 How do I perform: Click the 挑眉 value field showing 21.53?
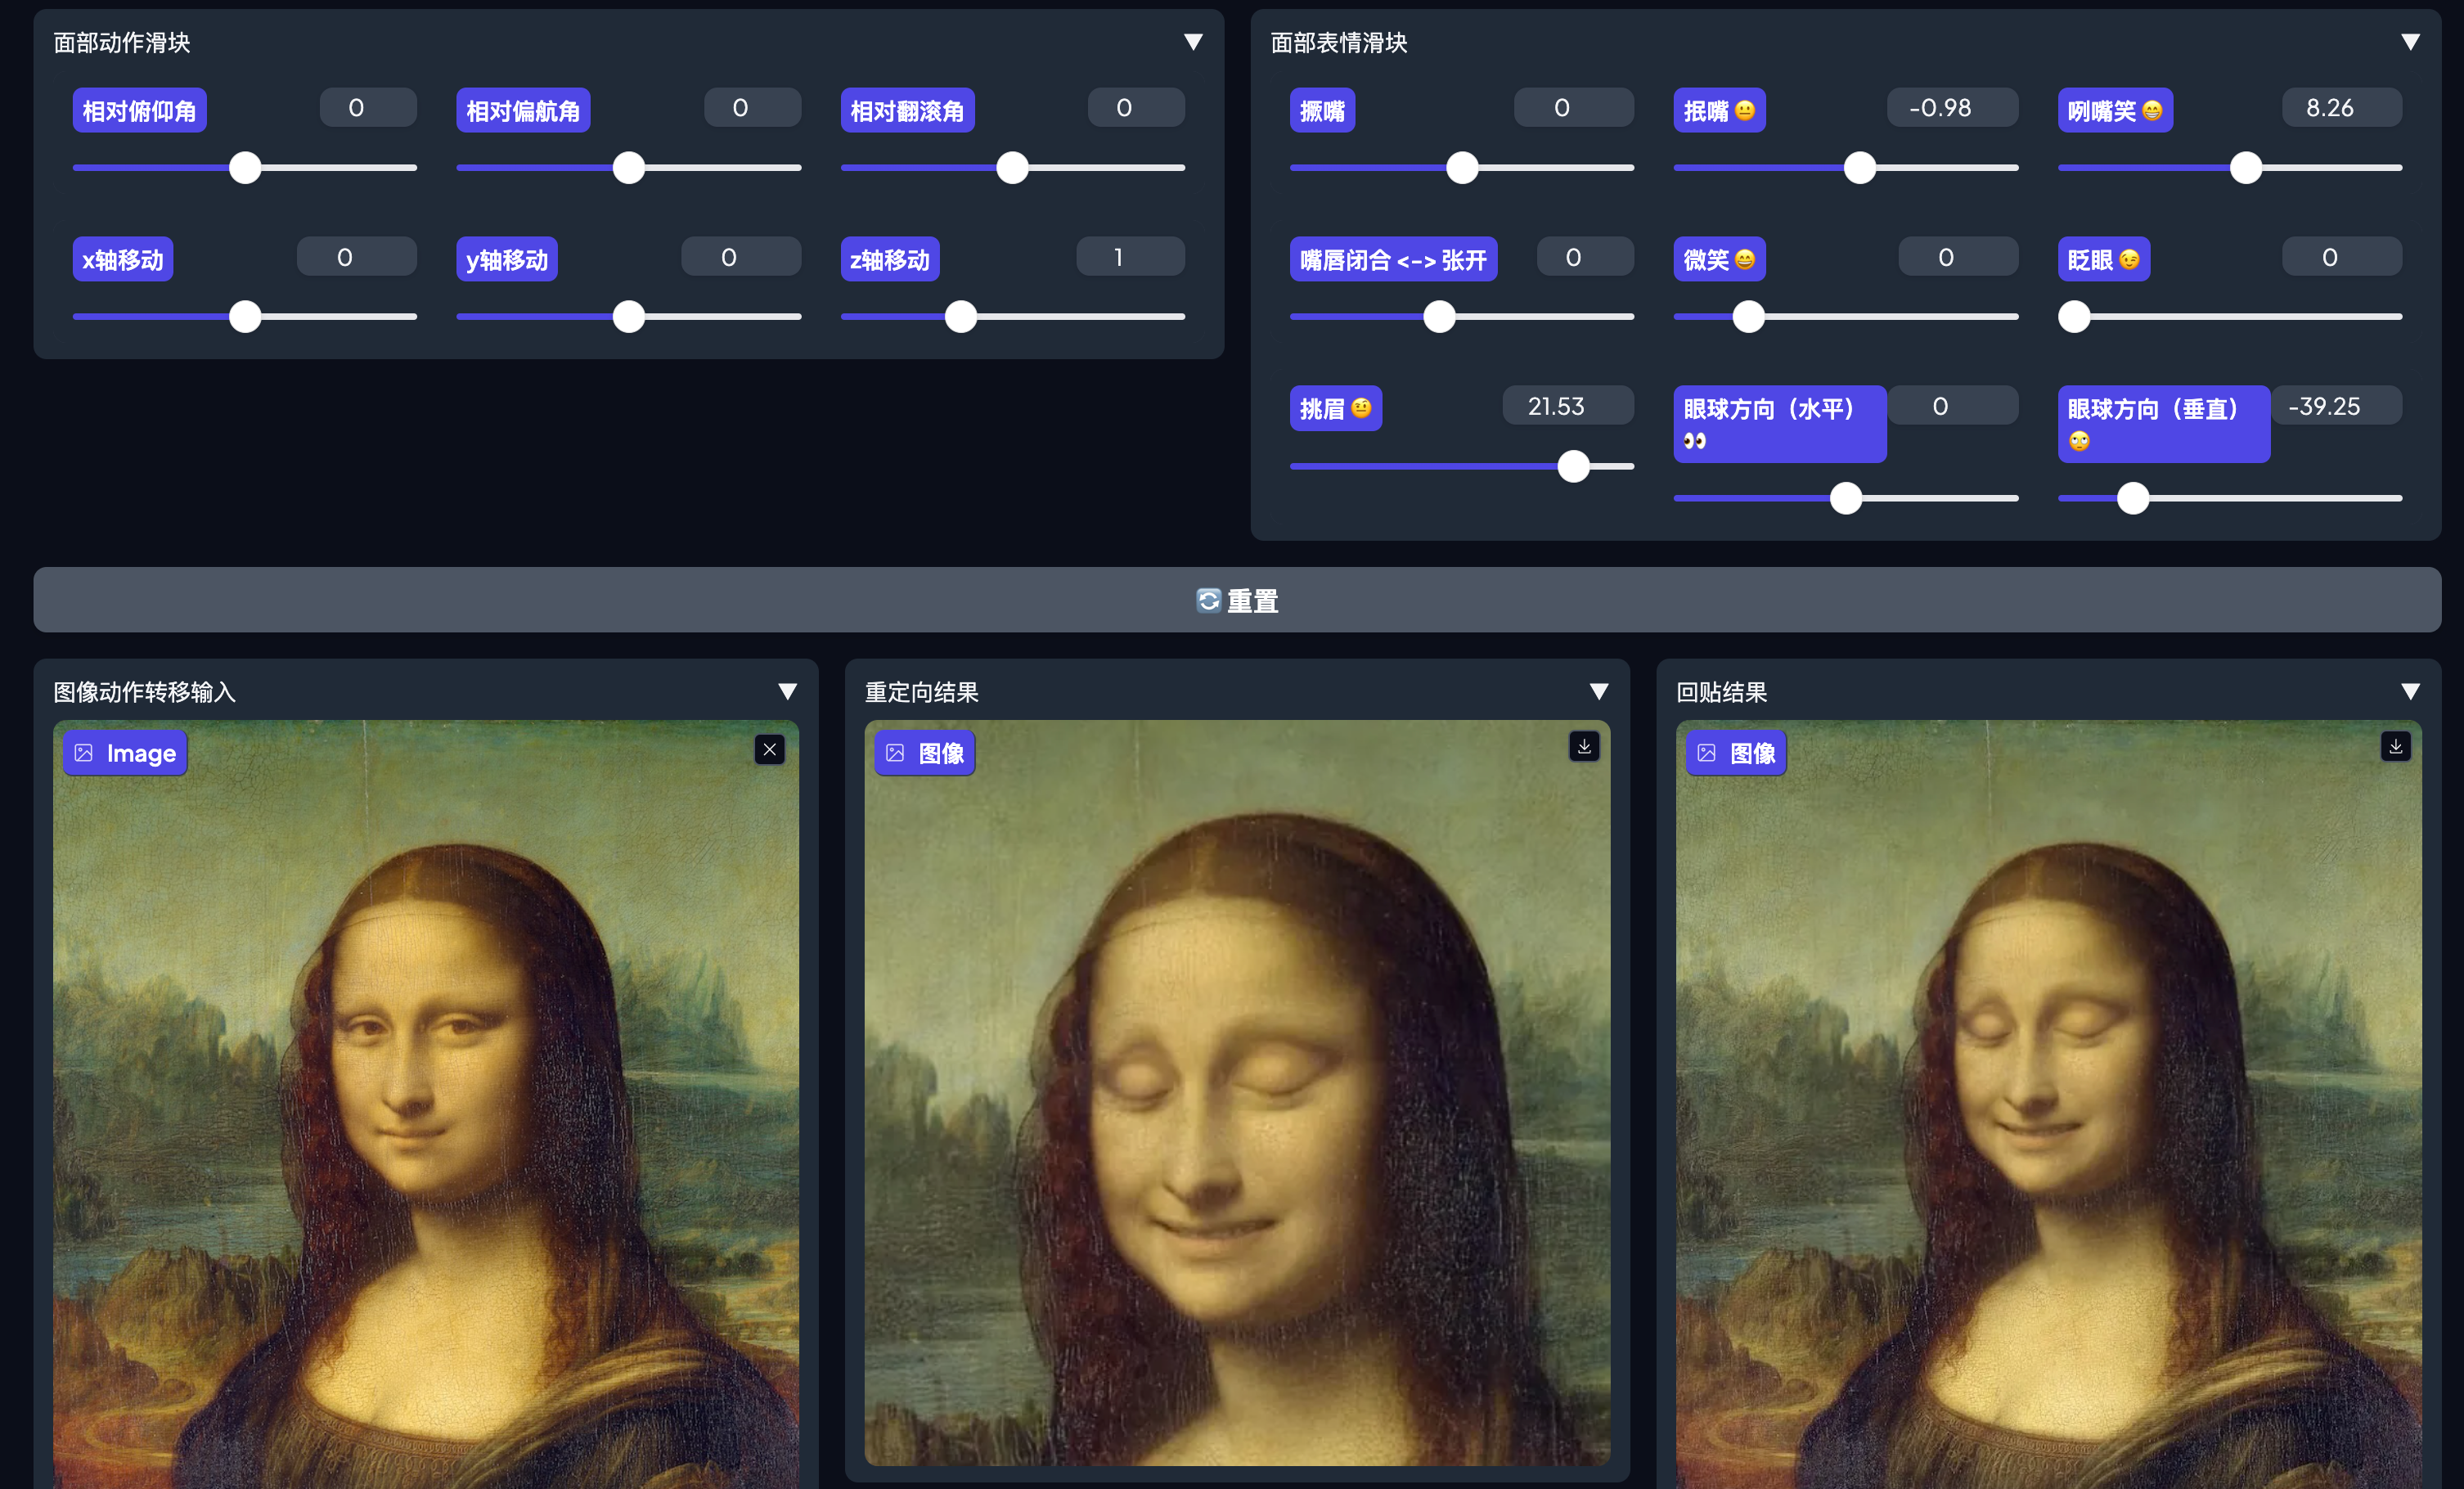pyautogui.click(x=1568, y=406)
